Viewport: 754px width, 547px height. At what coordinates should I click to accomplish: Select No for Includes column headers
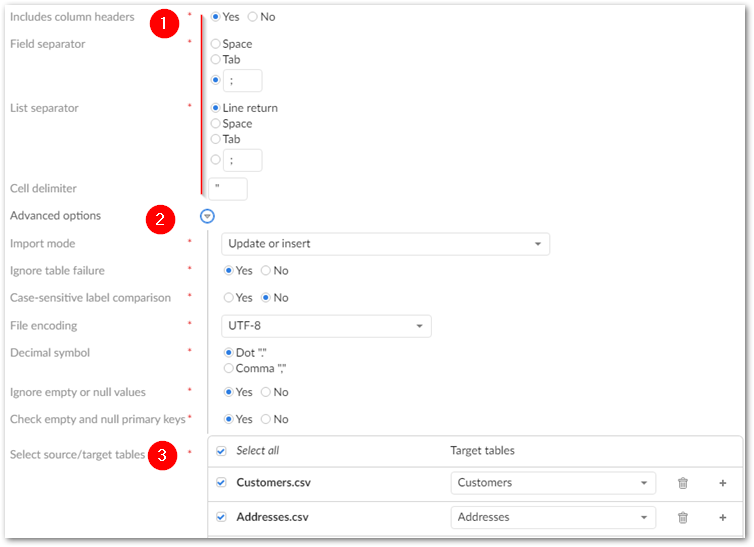(252, 17)
